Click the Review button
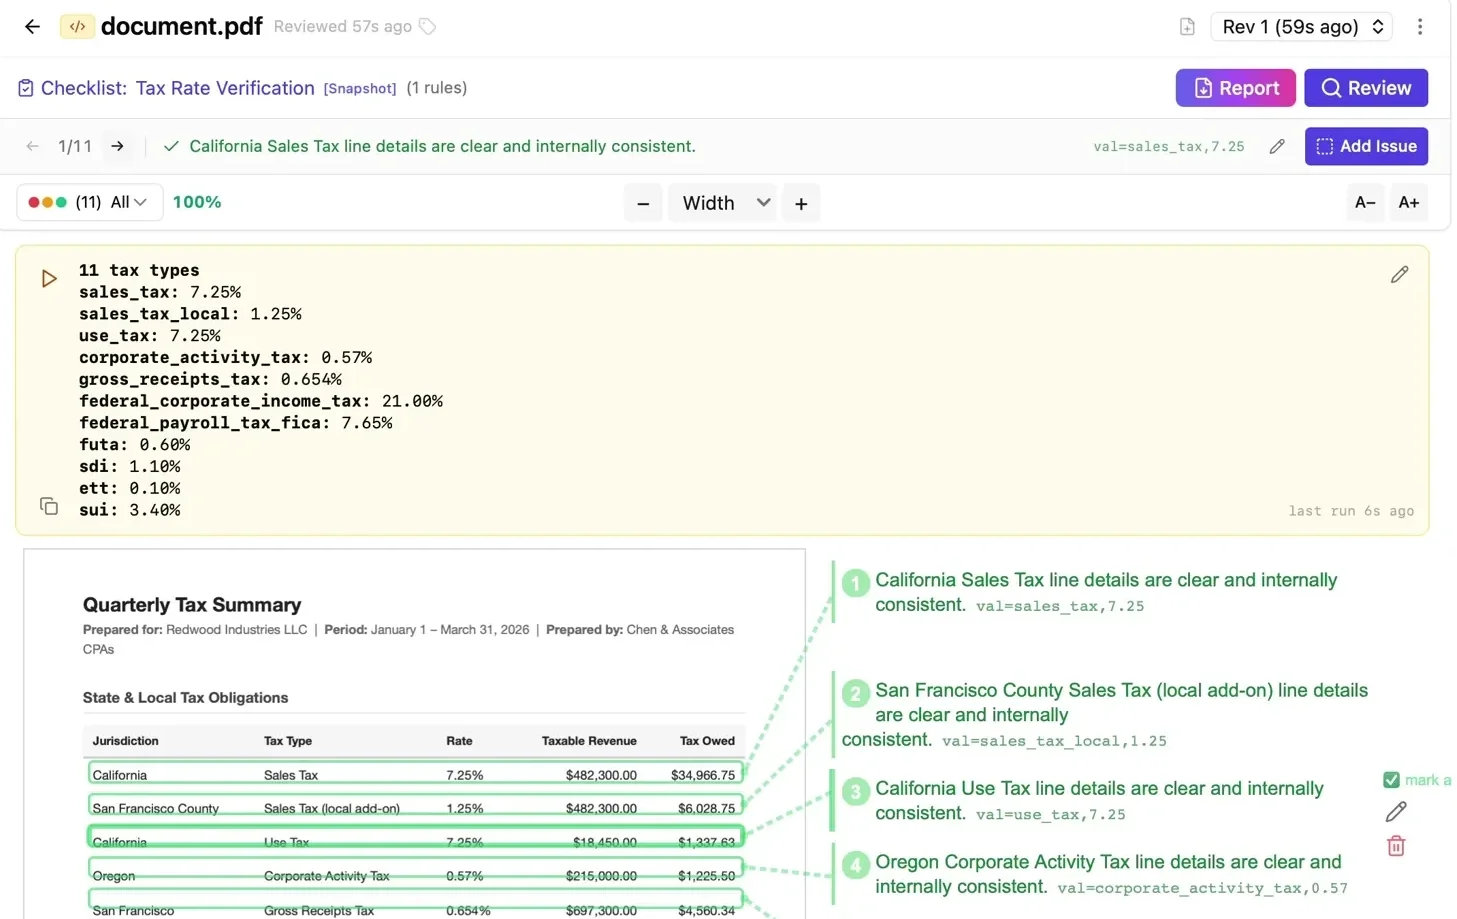The width and height of the screenshot is (1457, 919). (1365, 88)
